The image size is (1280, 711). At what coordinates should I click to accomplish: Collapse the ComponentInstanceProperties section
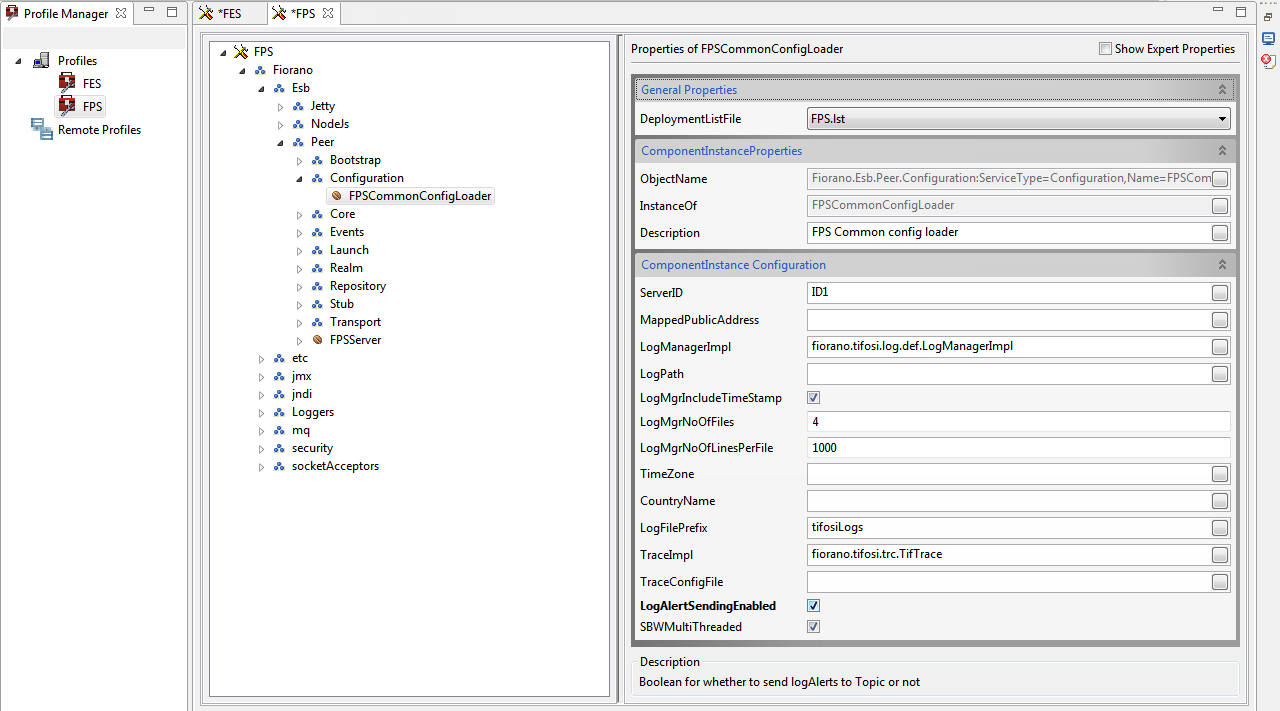tap(1222, 151)
